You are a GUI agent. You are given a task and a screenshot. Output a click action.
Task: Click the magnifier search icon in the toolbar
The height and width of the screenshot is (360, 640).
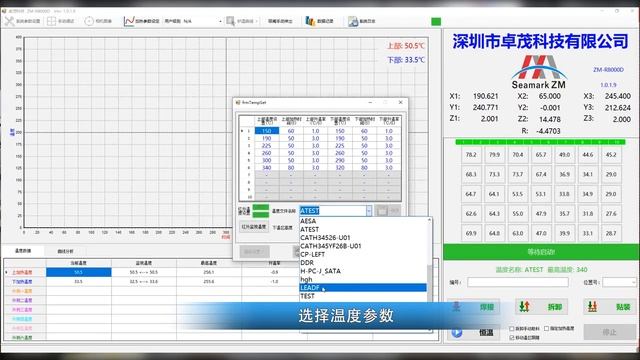tap(230, 21)
